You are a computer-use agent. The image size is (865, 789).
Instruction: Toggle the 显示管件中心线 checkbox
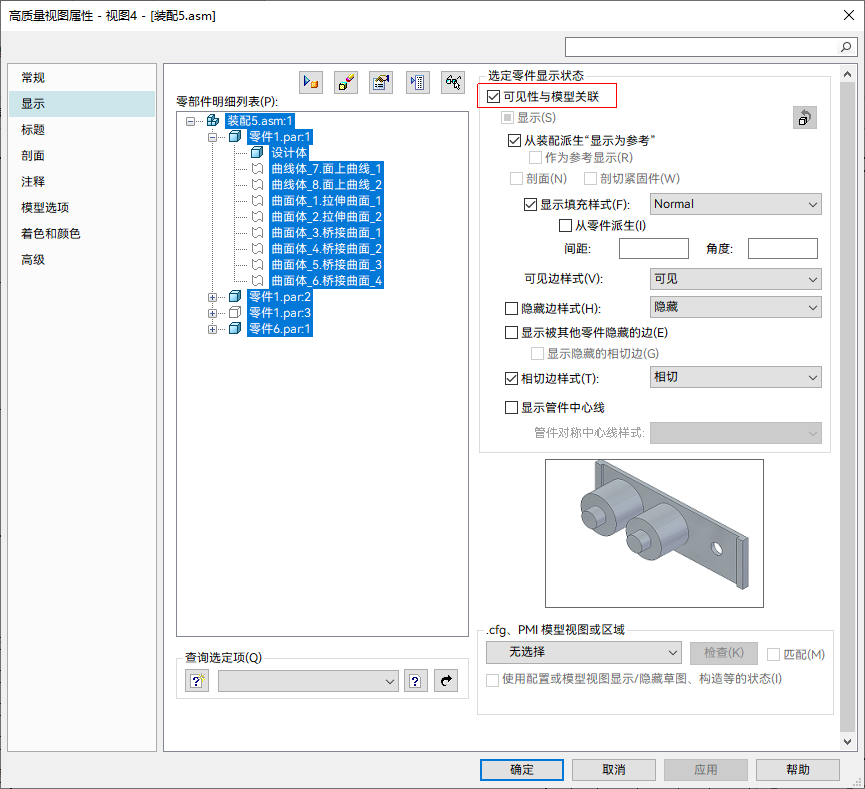click(x=512, y=408)
